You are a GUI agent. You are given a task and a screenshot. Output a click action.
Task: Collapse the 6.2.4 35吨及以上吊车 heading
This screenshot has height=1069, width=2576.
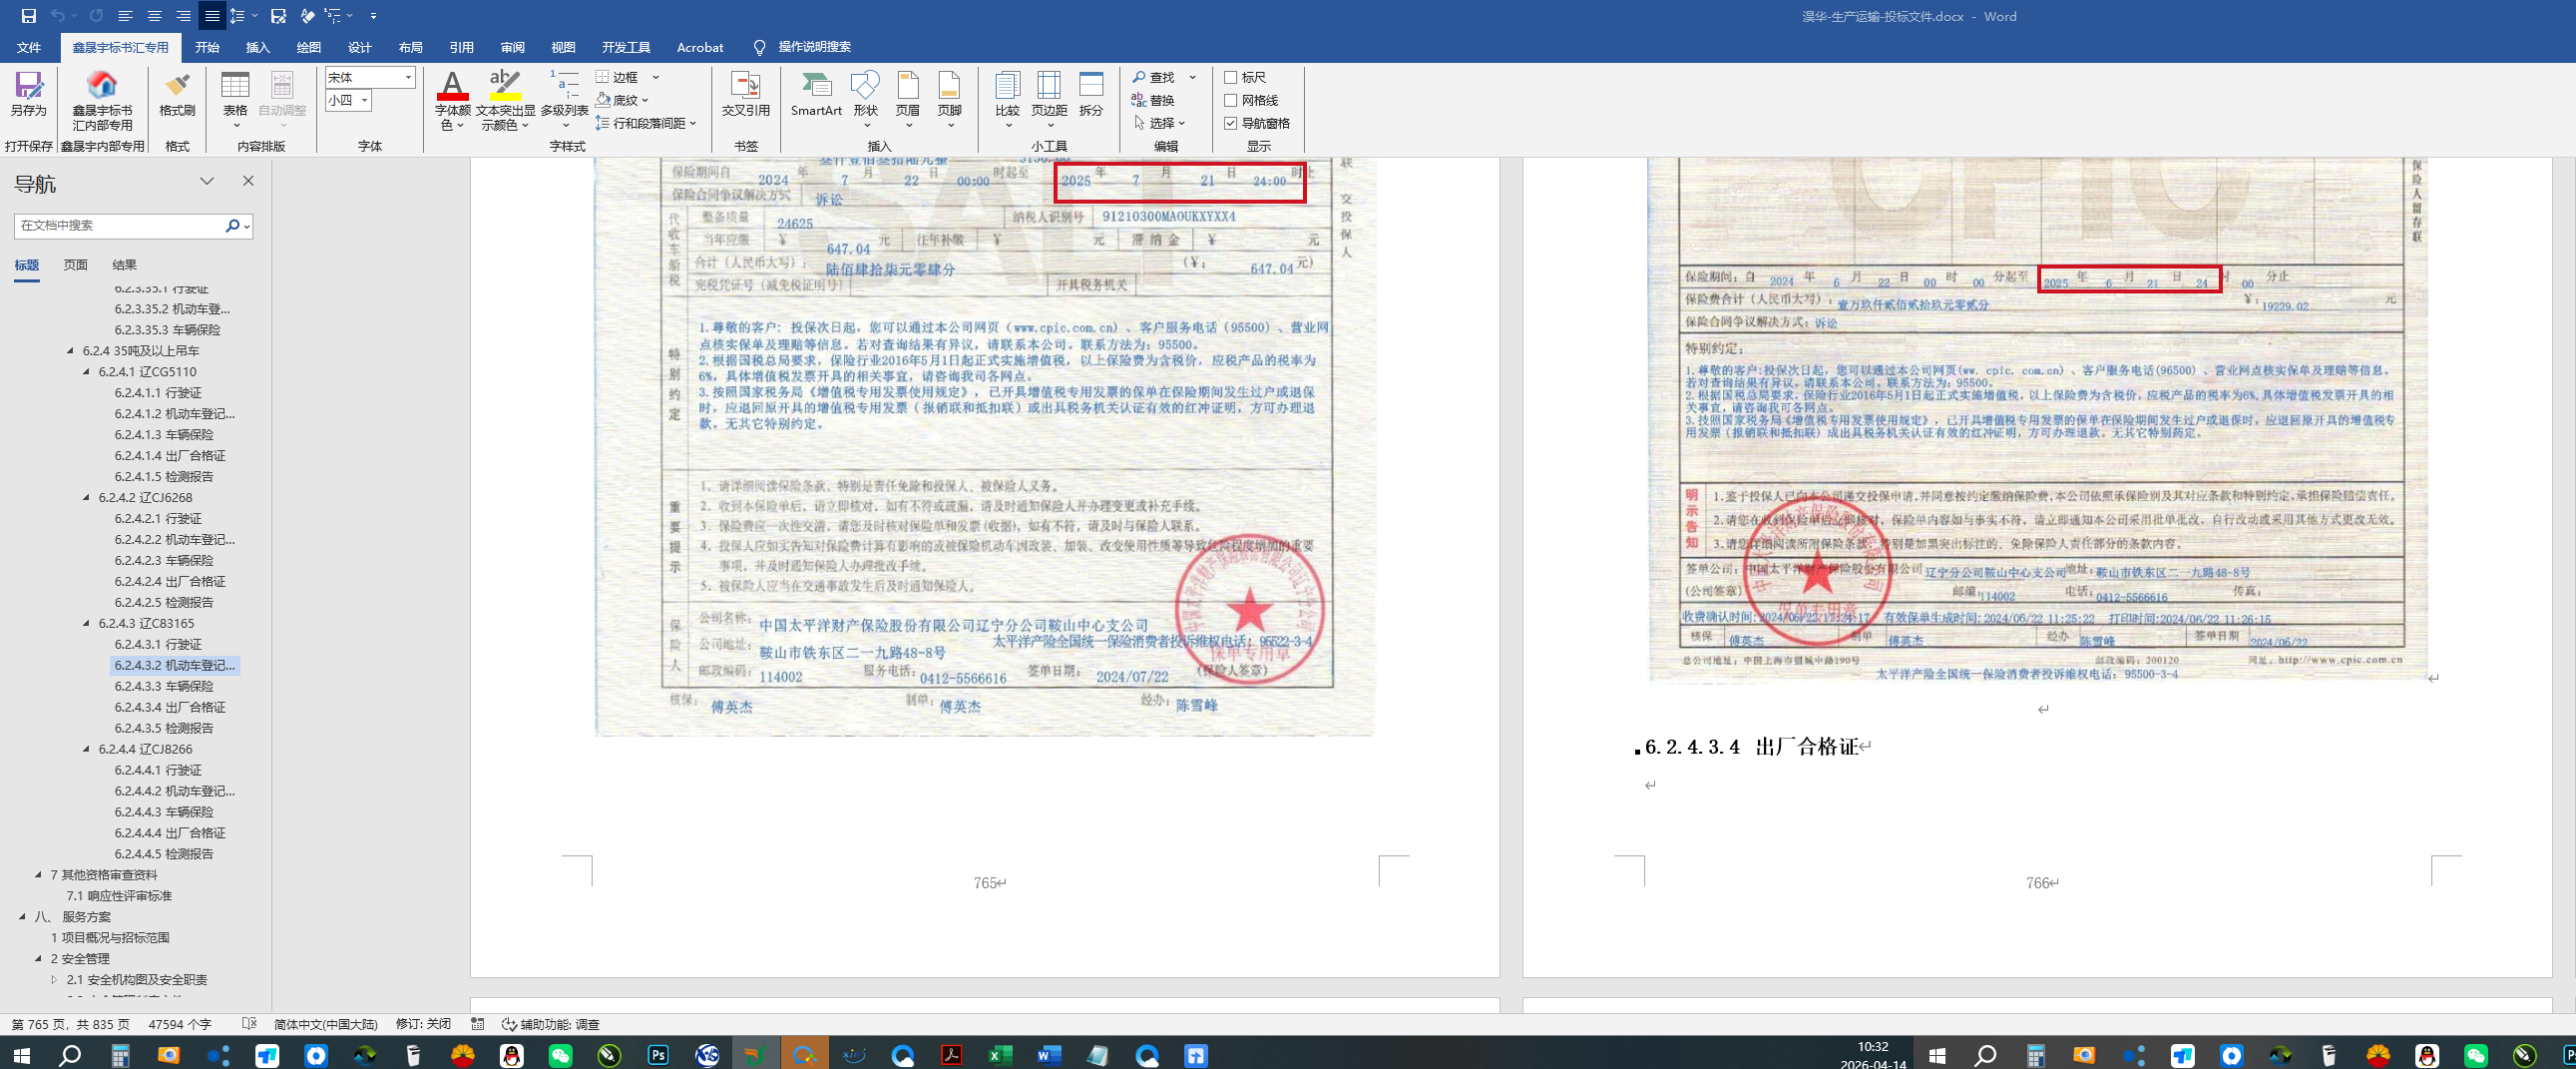tap(70, 351)
